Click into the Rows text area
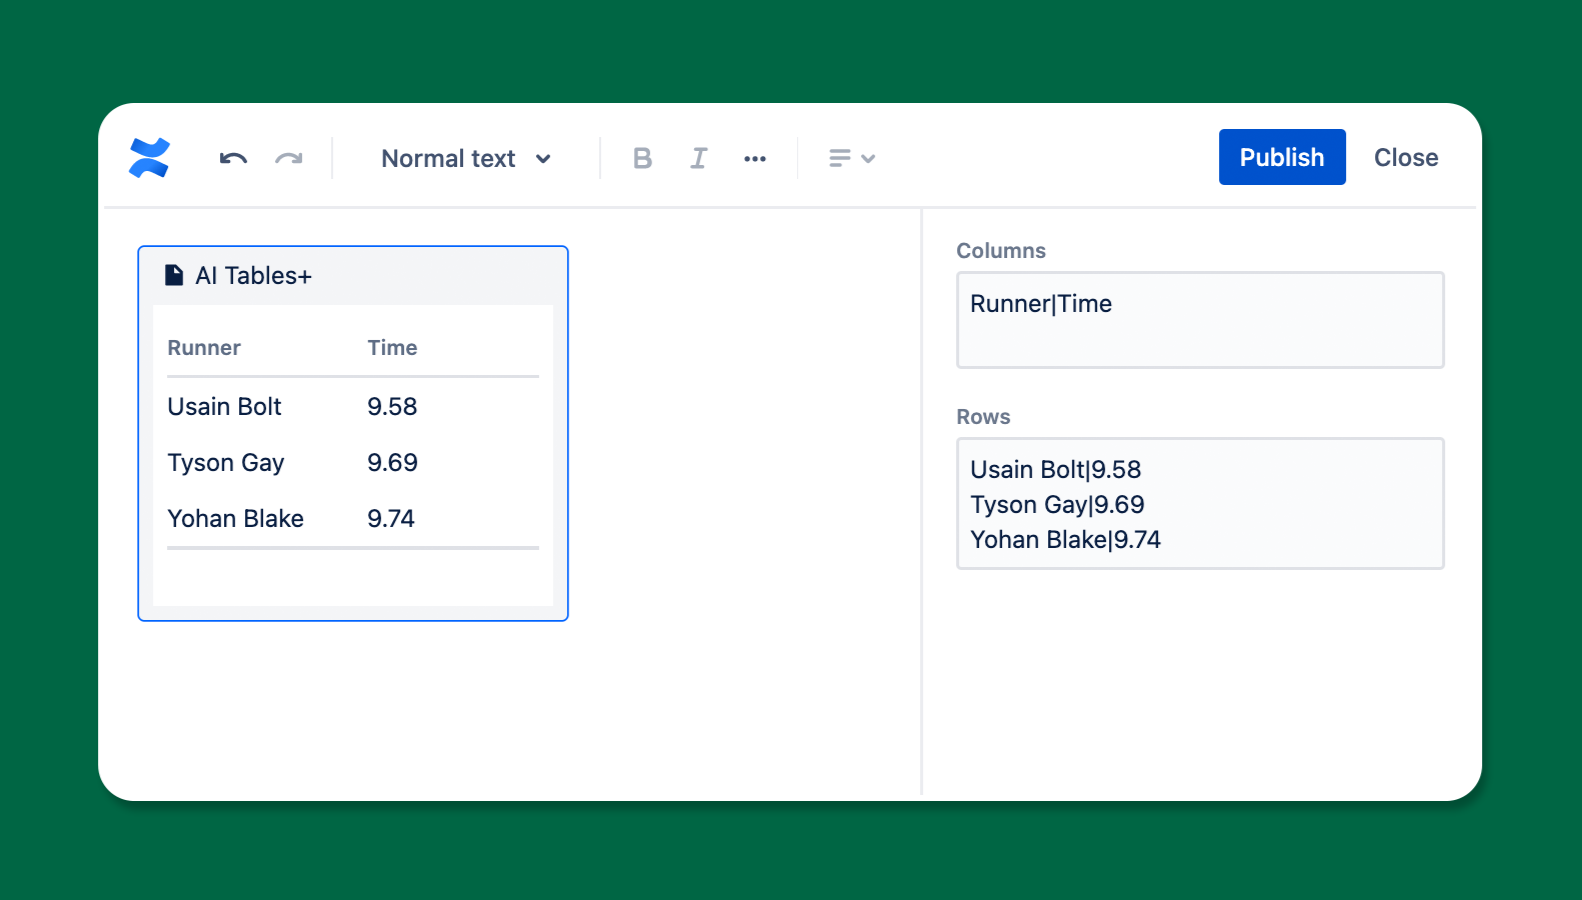This screenshot has width=1582, height=900. pos(1200,503)
